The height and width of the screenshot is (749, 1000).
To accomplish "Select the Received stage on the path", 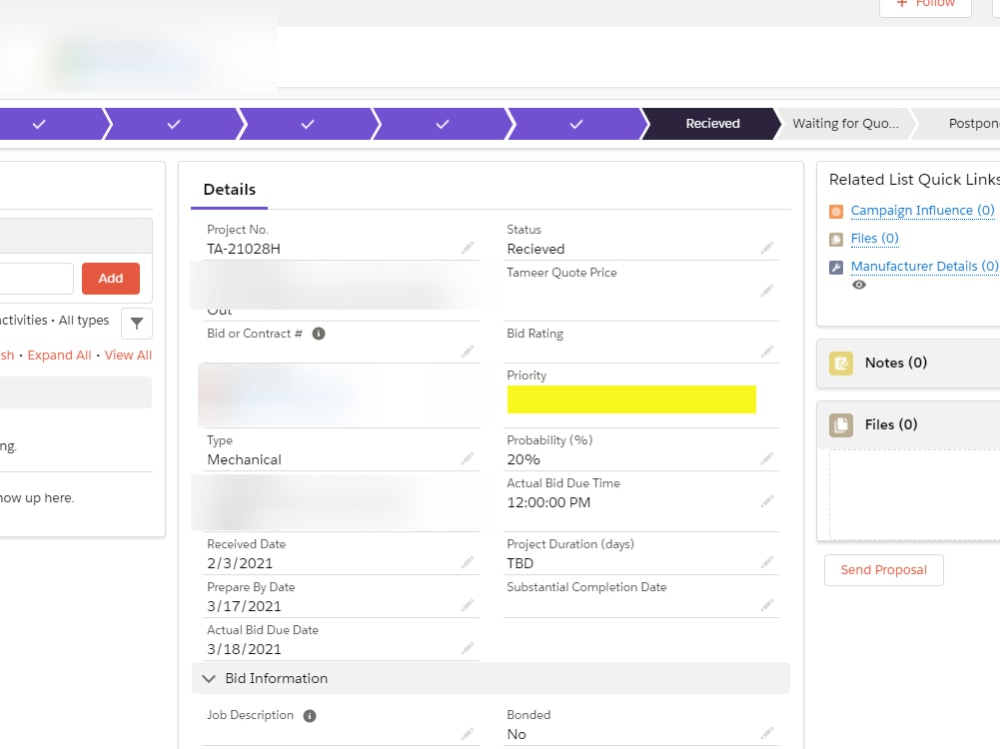I will point(711,123).
